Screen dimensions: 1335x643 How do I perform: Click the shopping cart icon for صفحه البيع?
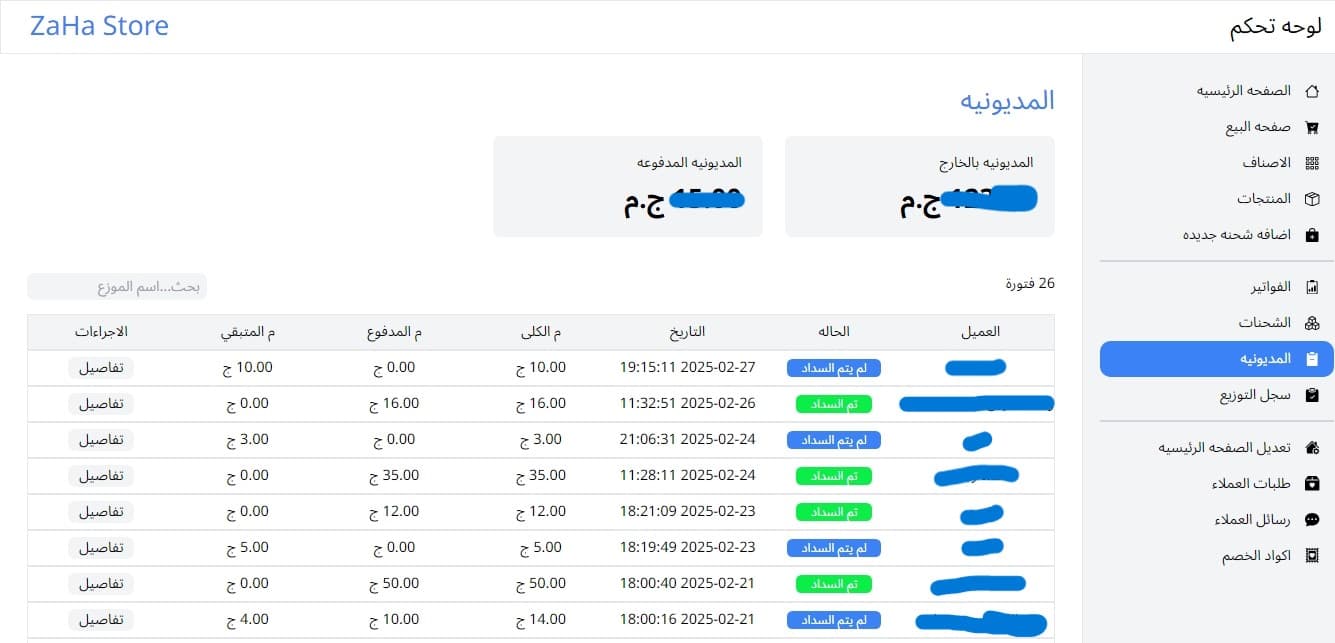click(1313, 127)
